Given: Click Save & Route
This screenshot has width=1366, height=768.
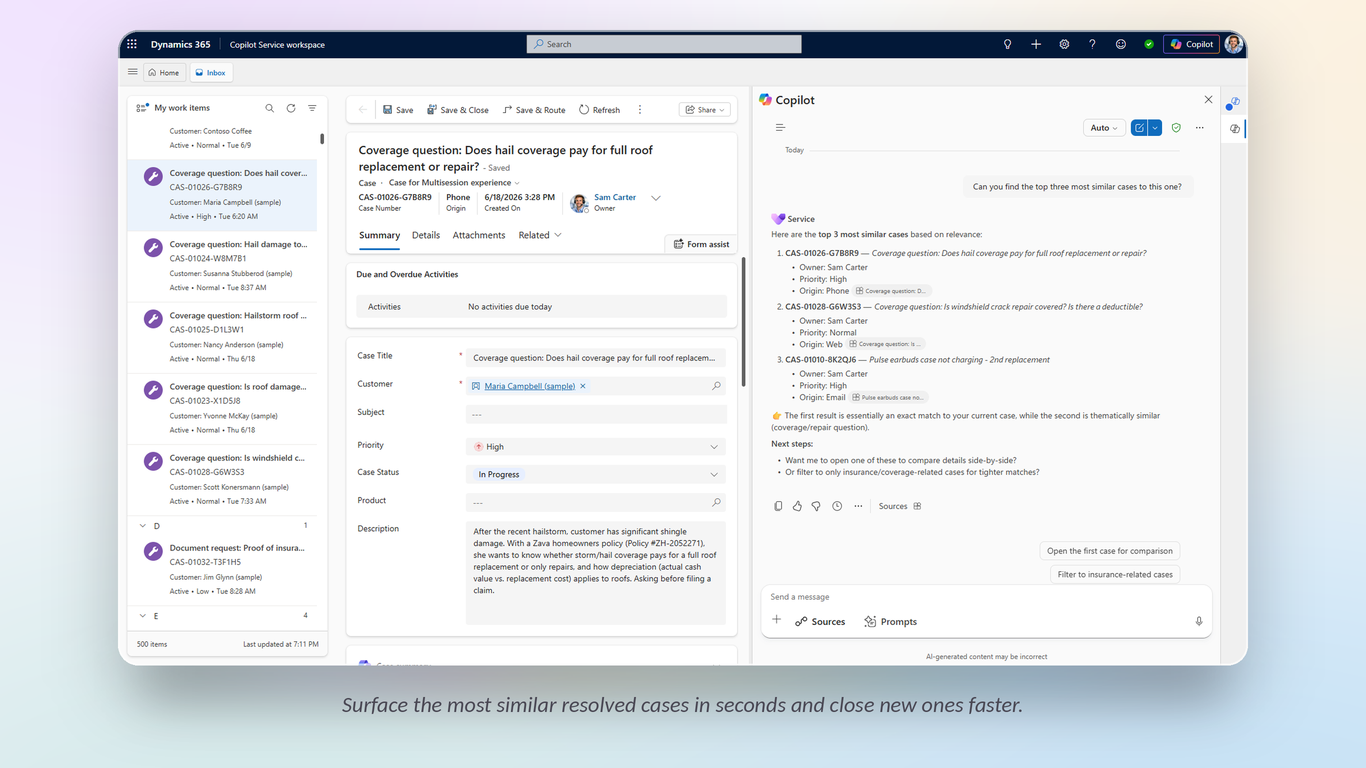Looking at the screenshot, I should coord(534,110).
